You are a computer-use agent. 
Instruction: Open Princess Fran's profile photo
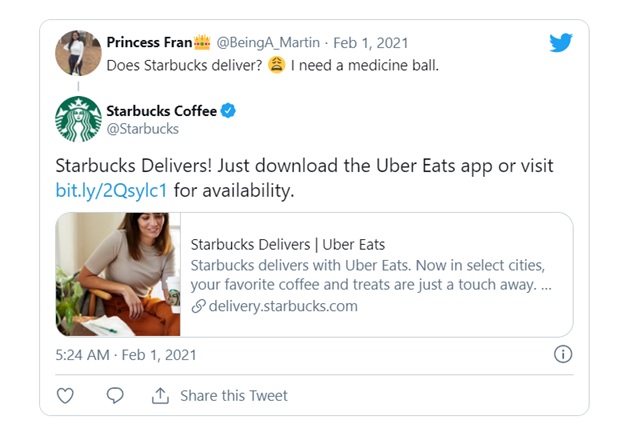(78, 53)
